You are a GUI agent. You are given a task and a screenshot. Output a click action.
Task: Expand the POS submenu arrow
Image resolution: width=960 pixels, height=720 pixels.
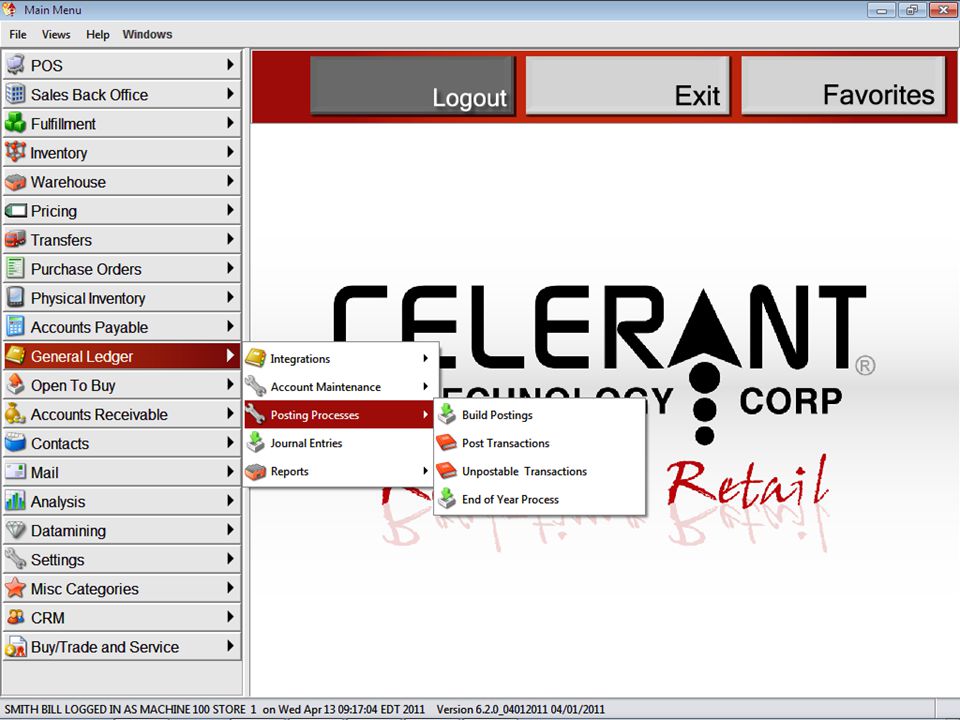230,64
